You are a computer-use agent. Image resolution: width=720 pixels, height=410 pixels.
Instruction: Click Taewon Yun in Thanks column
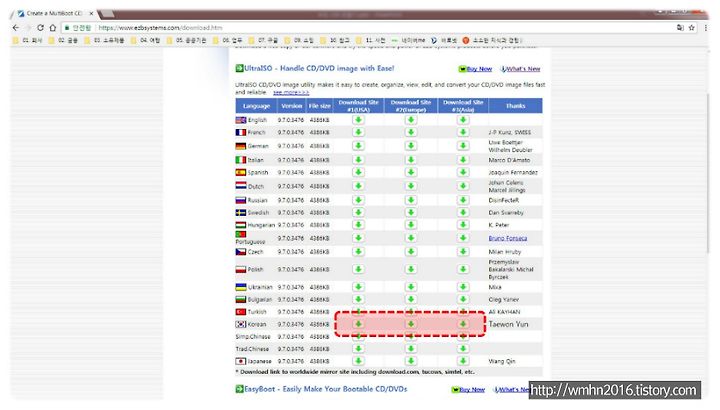coord(508,324)
